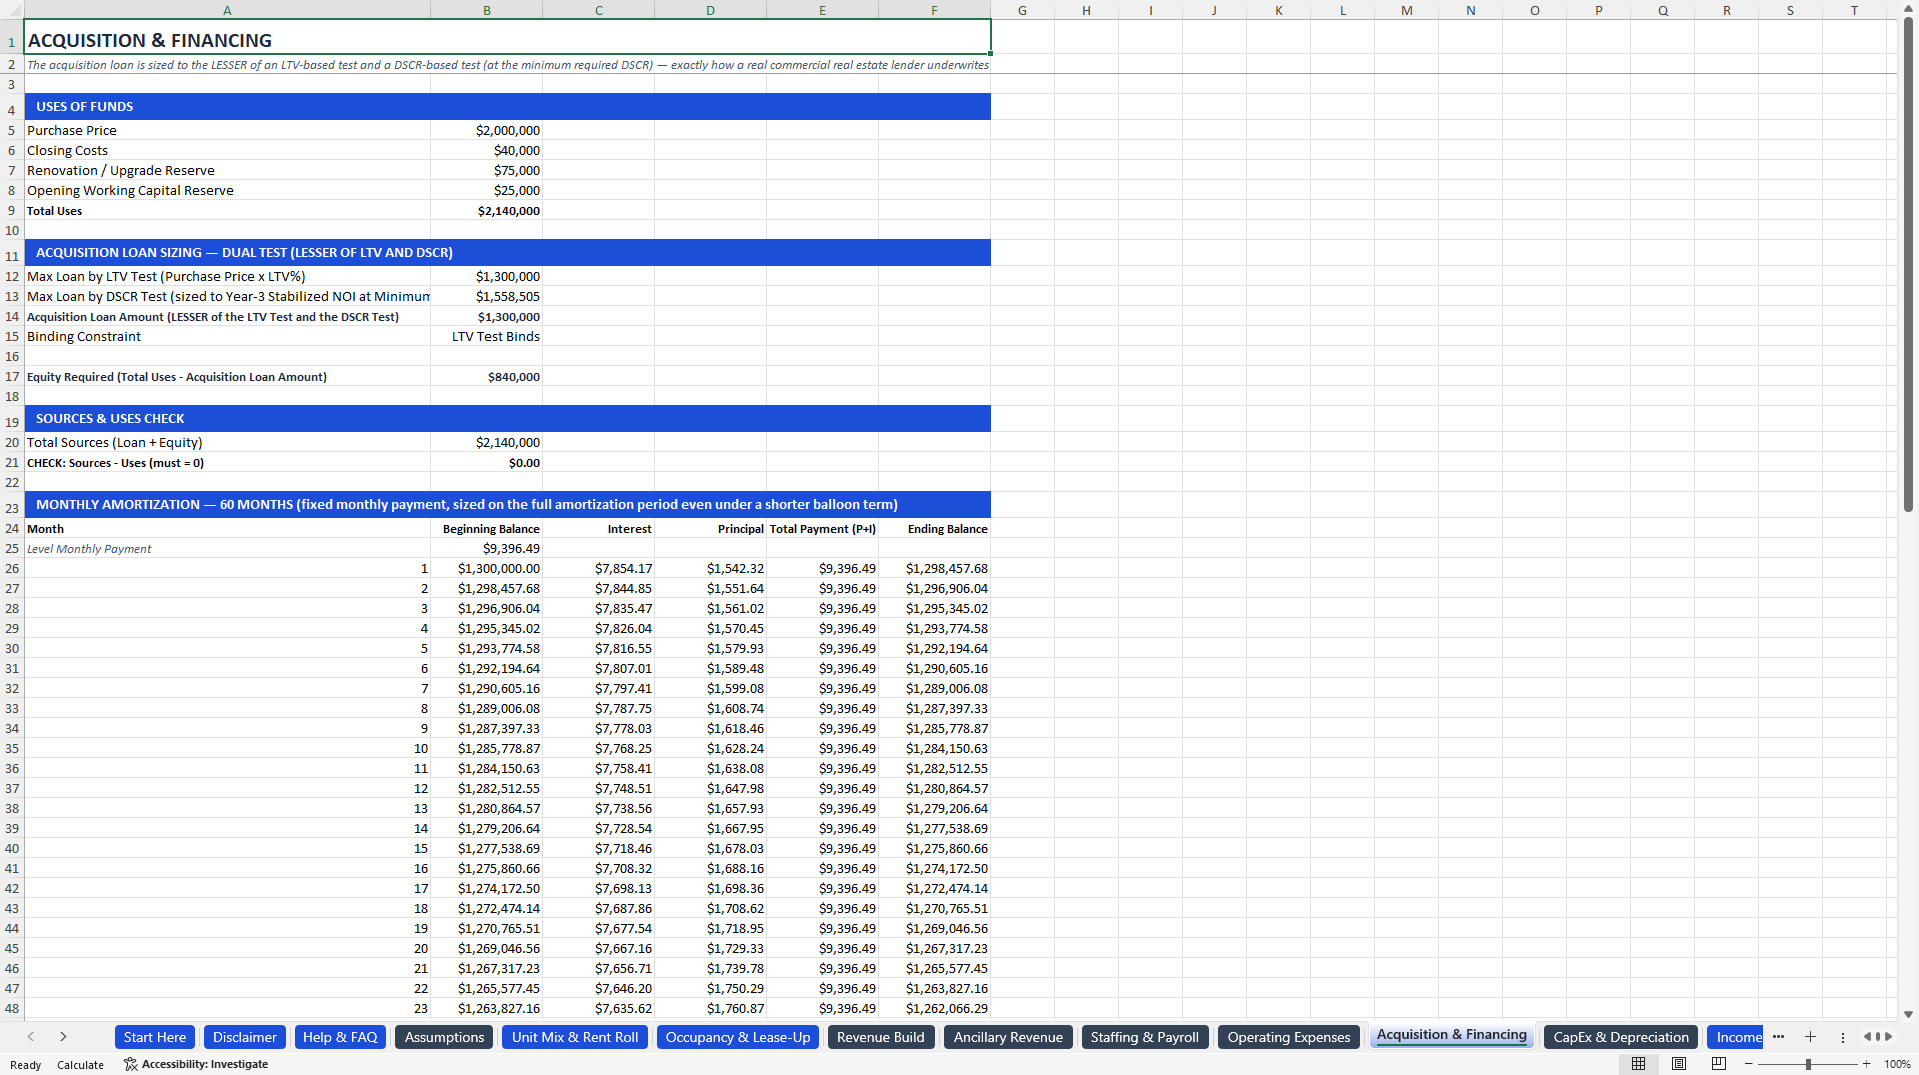Click the 100% zoom level

coord(1897,1064)
